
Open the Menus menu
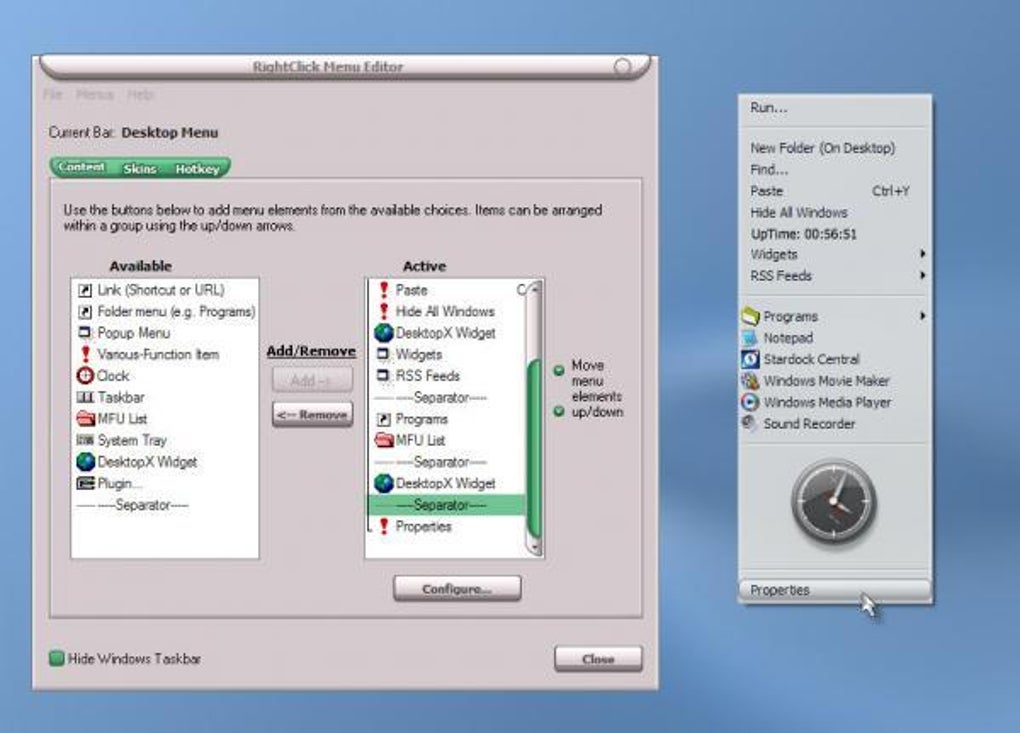click(x=95, y=95)
